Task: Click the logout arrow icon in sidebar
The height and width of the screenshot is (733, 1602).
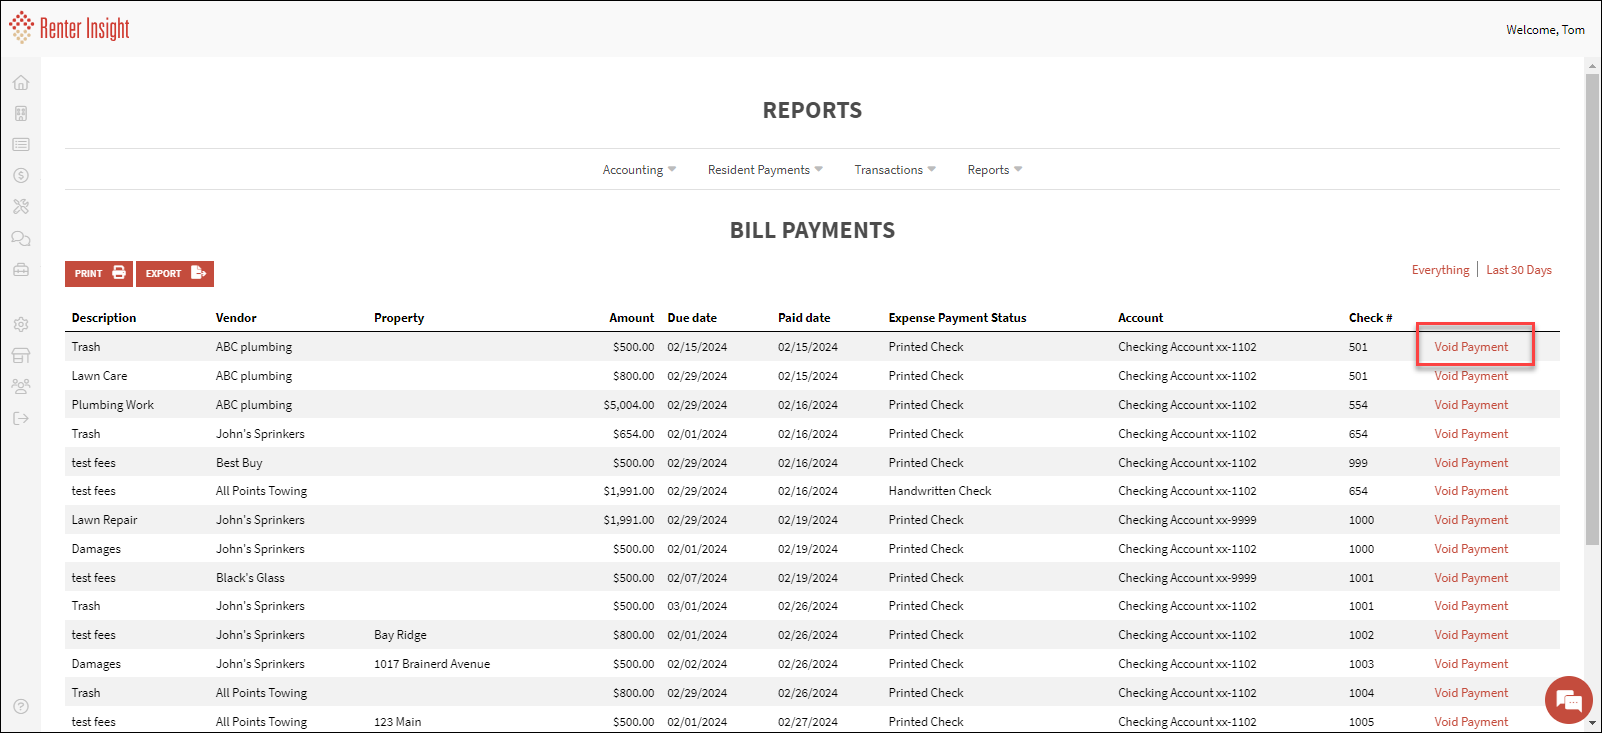Action: click(21, 418)
